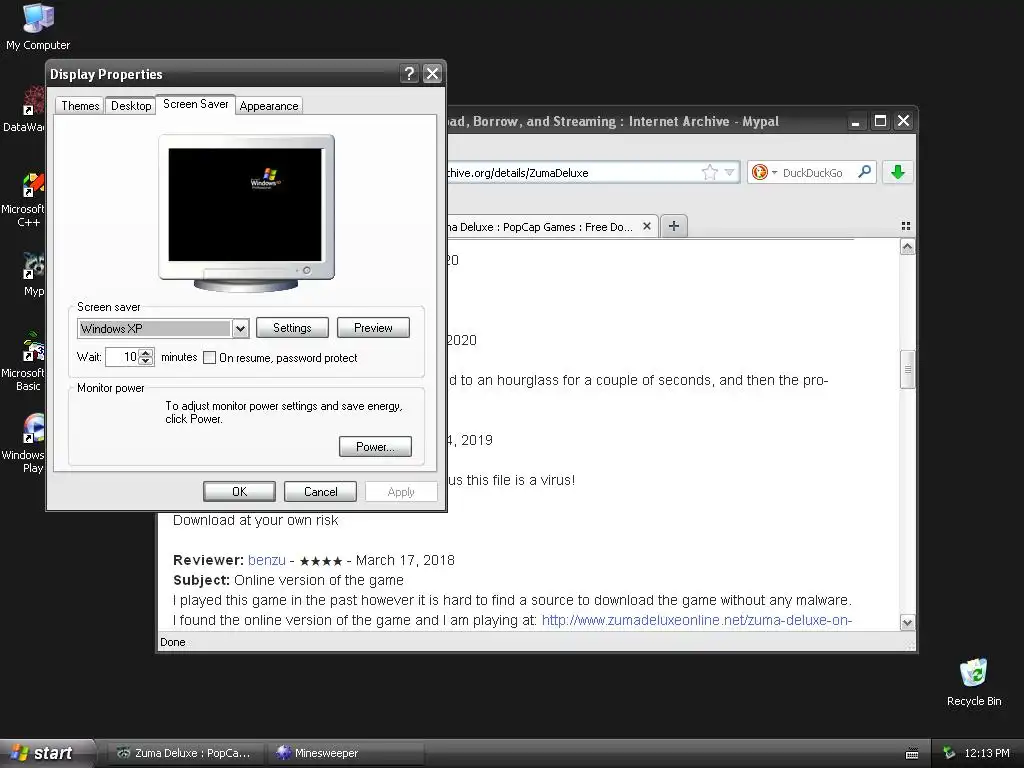The image size is (1024, 768).
Task: Click the help question mark in Display Properties
Action: (409, 73)
